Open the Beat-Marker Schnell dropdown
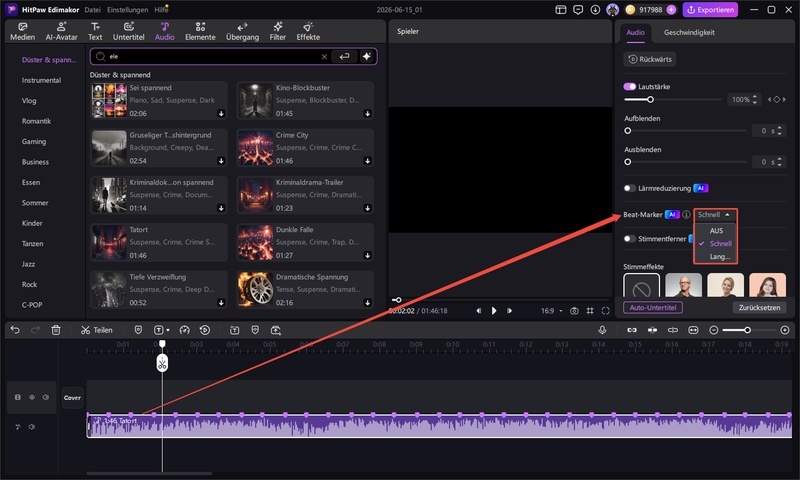Screen dimensions: 800x480 715,215
